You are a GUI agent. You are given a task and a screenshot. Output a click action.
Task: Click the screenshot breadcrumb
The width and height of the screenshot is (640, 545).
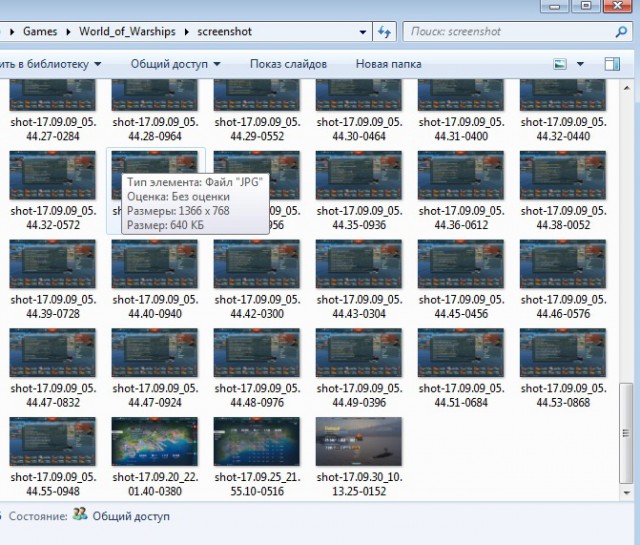click(224, 32)
